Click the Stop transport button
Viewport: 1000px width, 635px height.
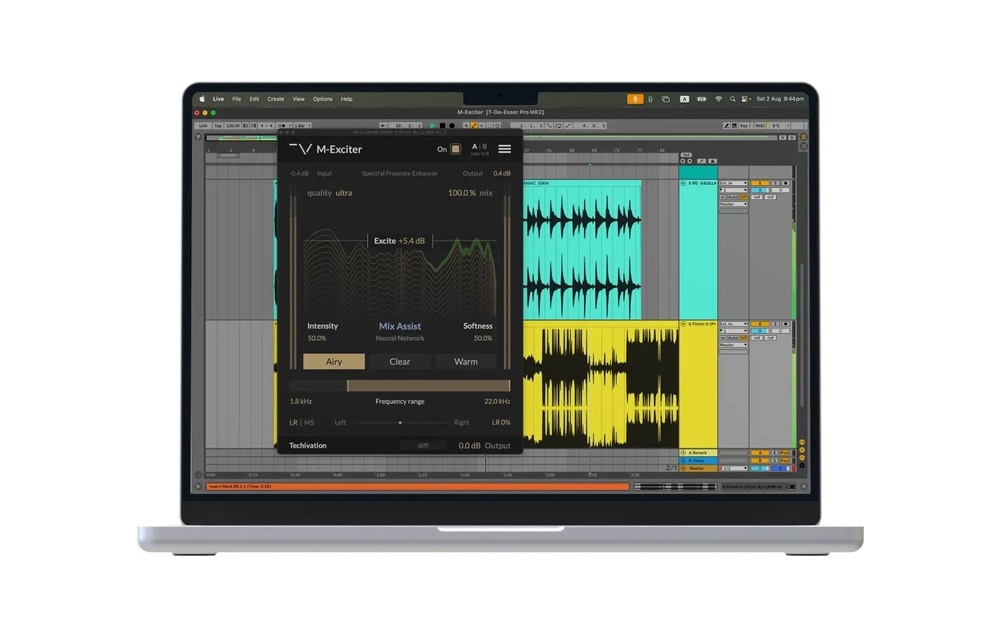click(443, 126)
